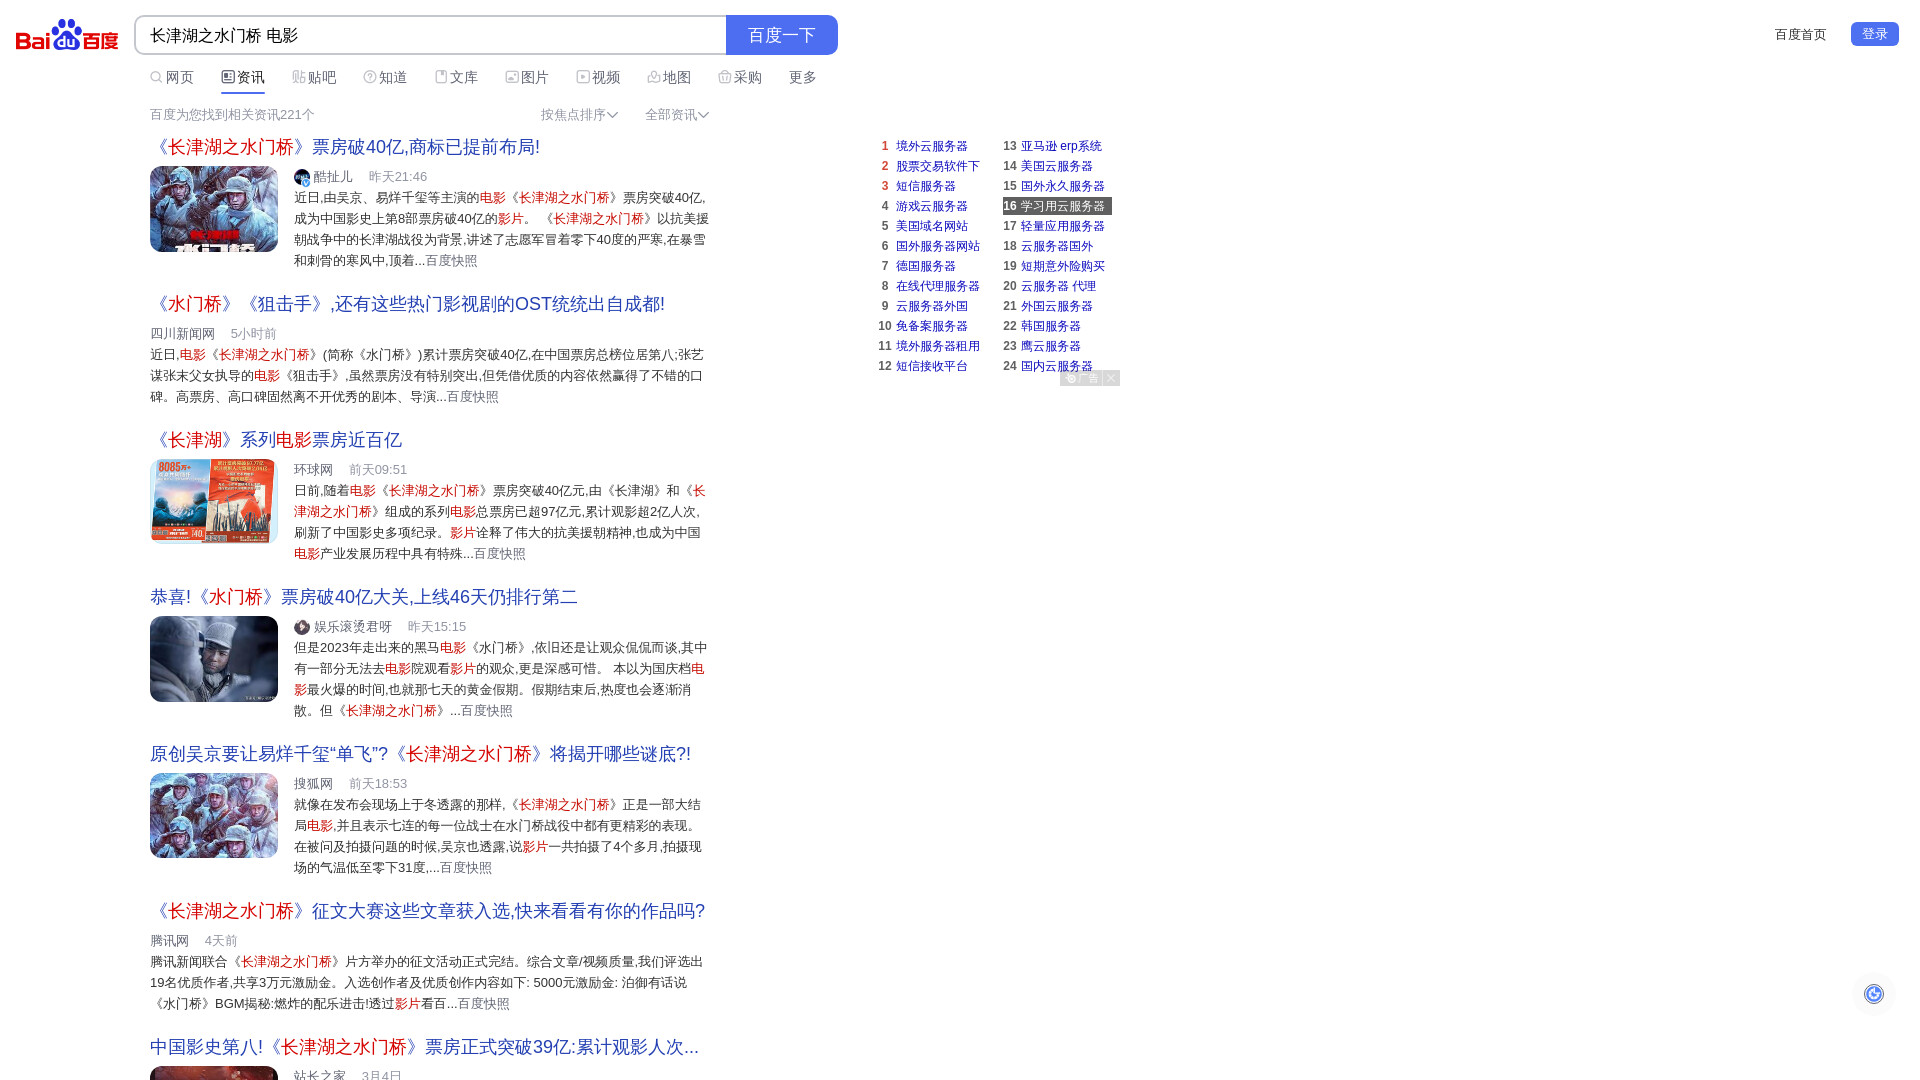Click the 股票交易软件下 ad link
This screenshot has height=1080, width=1920.
pyautogui.click(x=938, y=166)
